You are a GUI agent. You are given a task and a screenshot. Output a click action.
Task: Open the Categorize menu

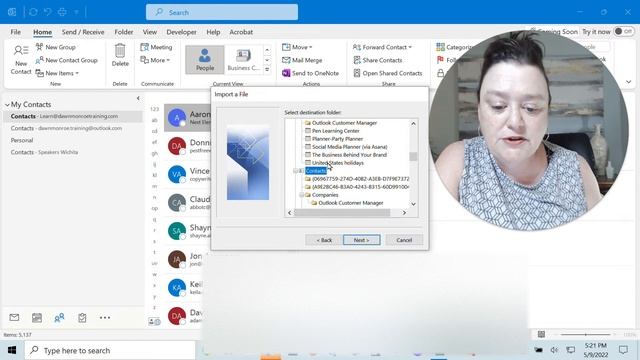click(x=454, y=47)
